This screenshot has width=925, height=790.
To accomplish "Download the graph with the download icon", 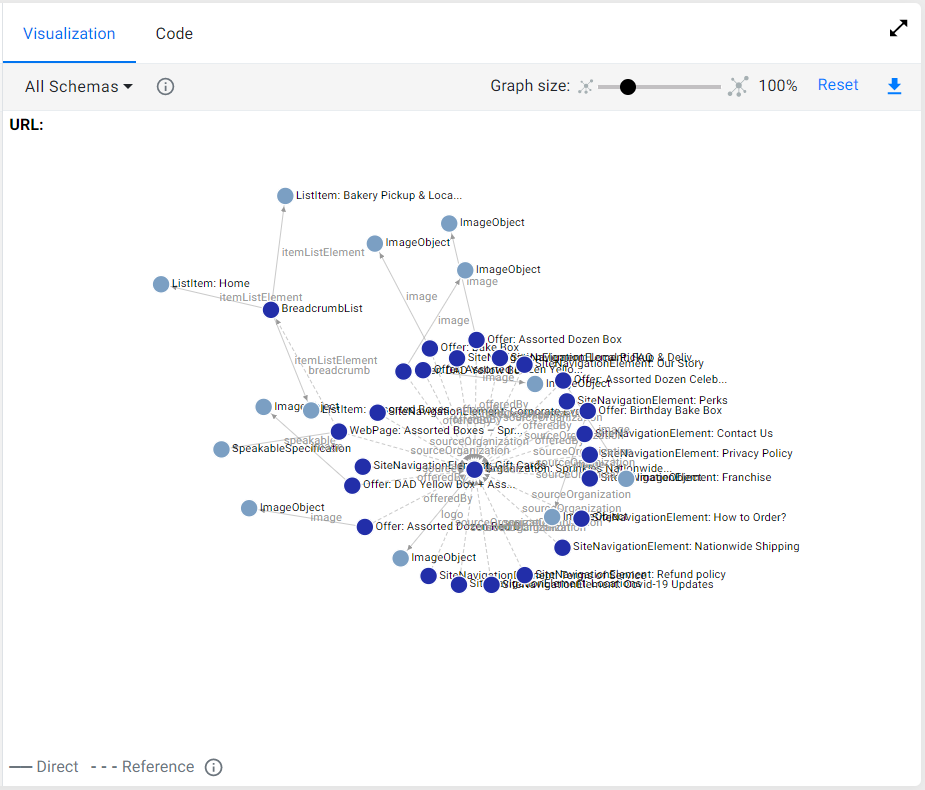I will point(894,86).
